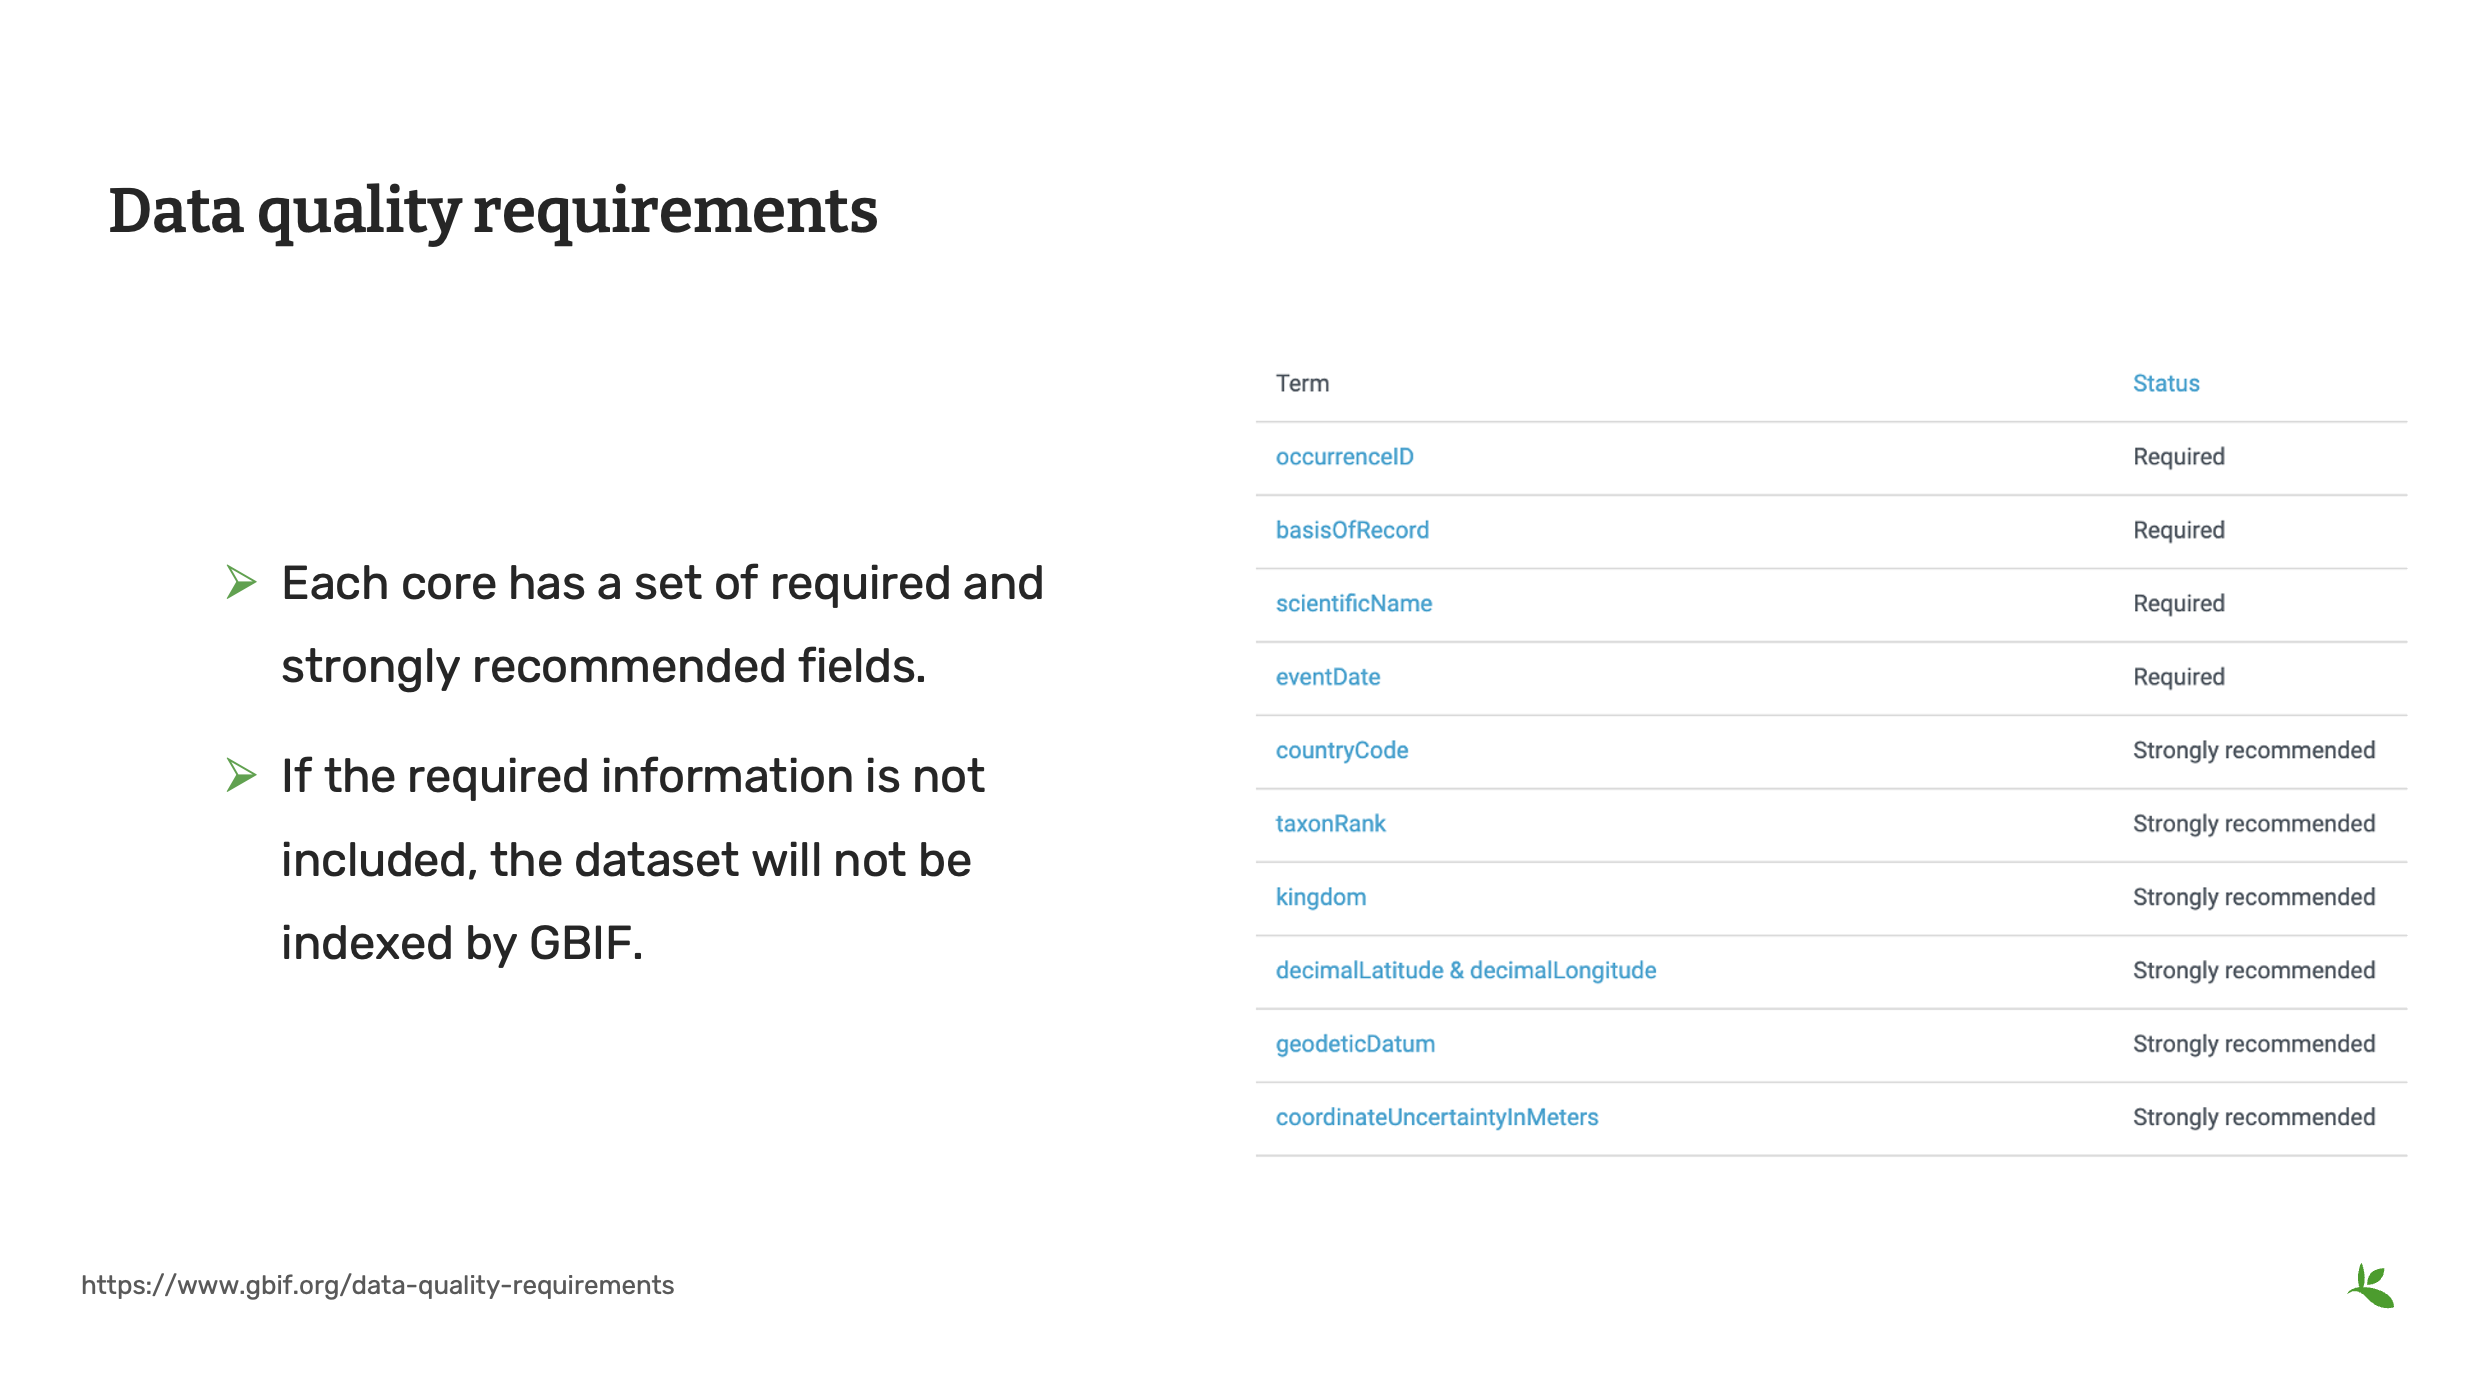Viewport: 2480px width, 1395px height.
Task: Open the decimalLatitude & decimalLongitude link
Action: click(x=1465, y=969)
